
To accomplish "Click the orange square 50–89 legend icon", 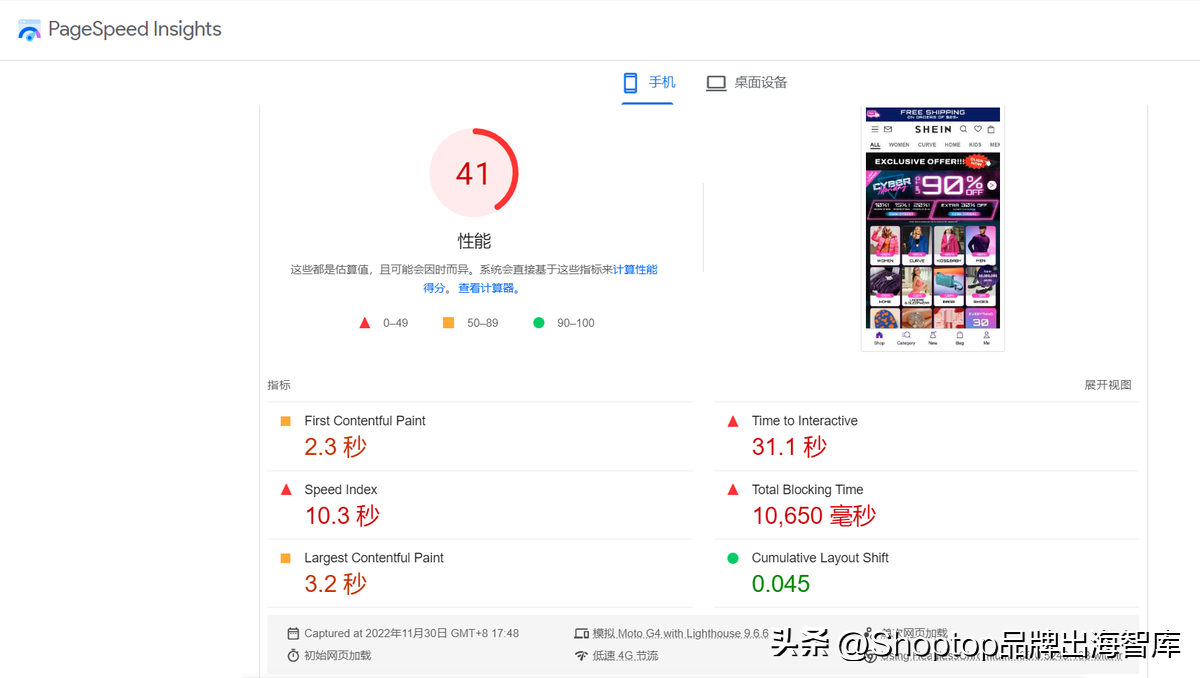I will (x=448, y=323).
